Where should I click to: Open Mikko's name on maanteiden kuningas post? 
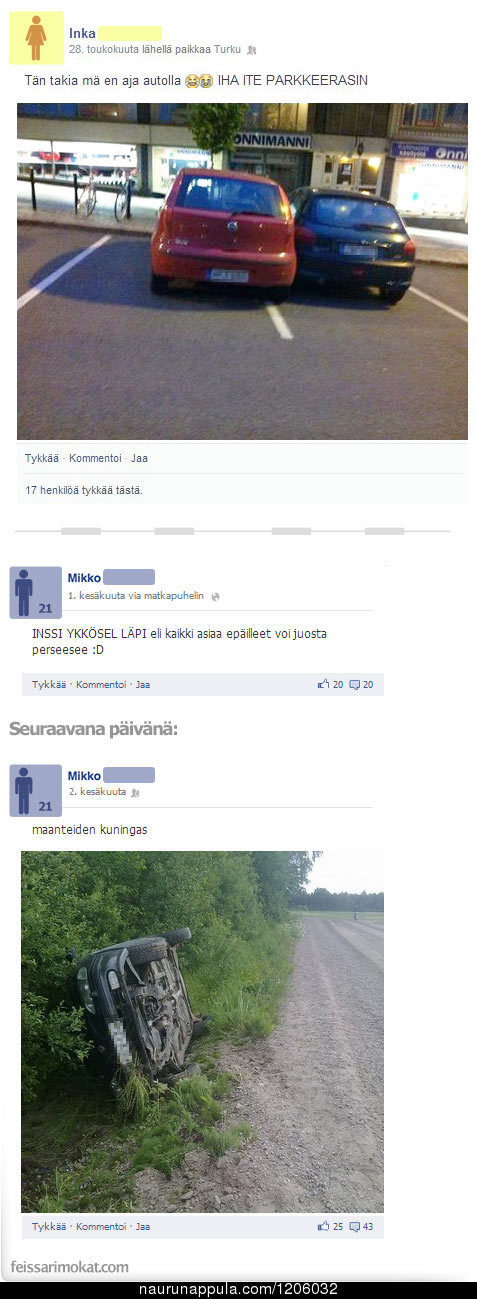84,775
